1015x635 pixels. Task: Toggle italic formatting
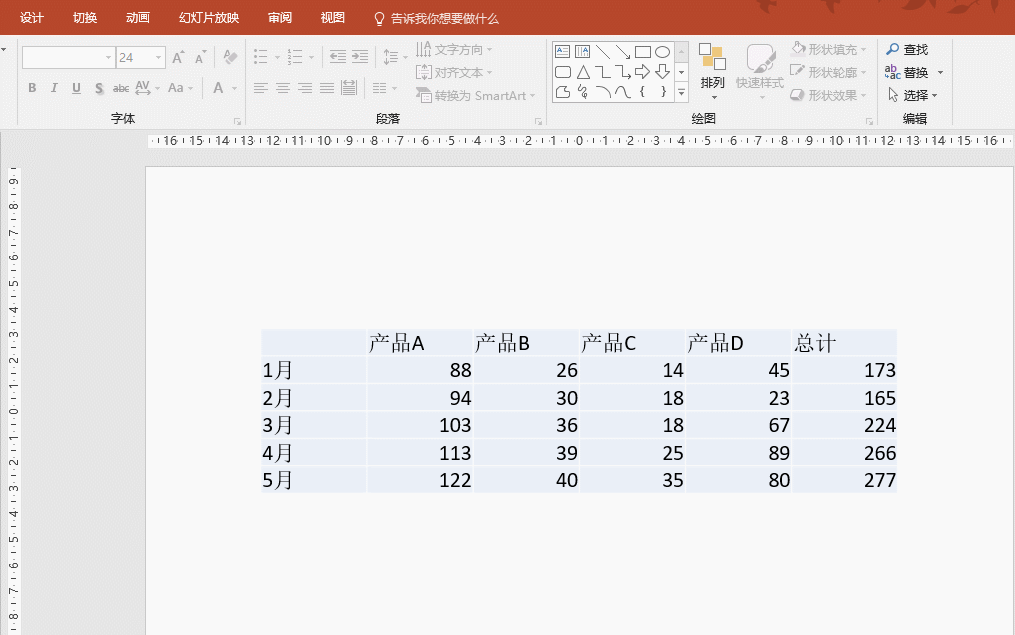54,88
